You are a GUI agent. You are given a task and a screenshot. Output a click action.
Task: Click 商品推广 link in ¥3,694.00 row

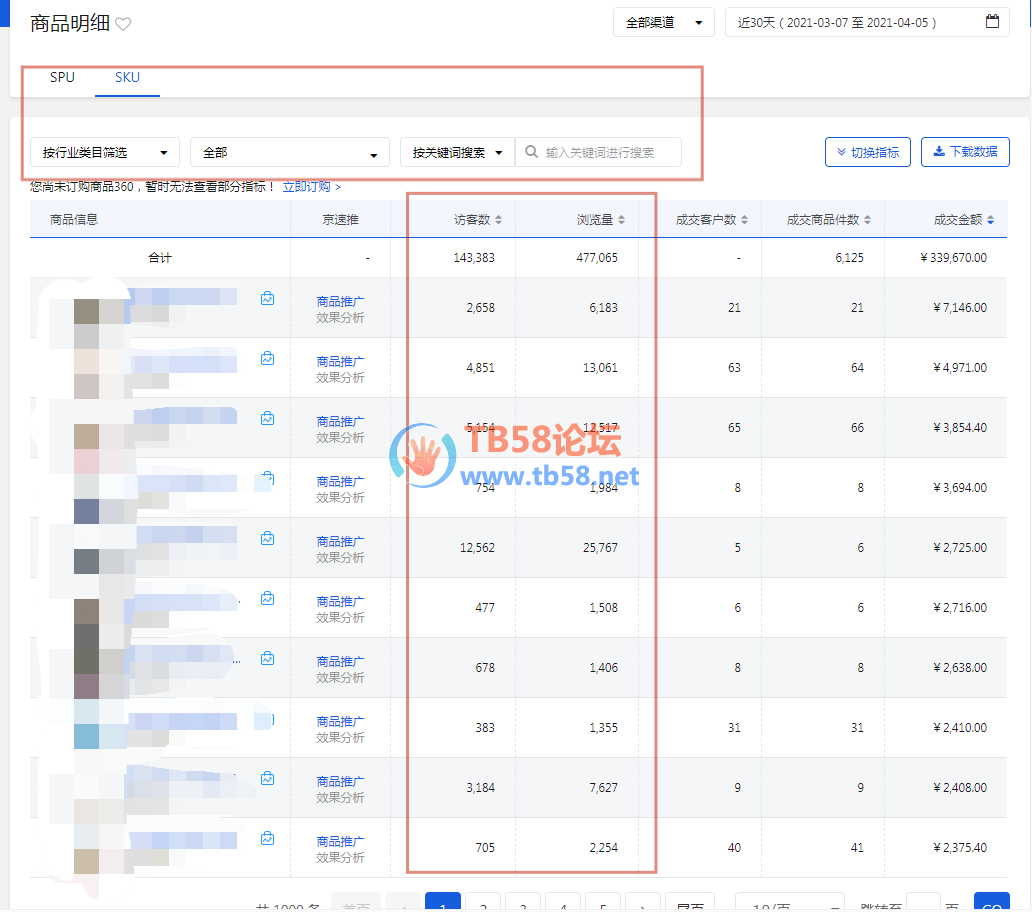(340, 481)
